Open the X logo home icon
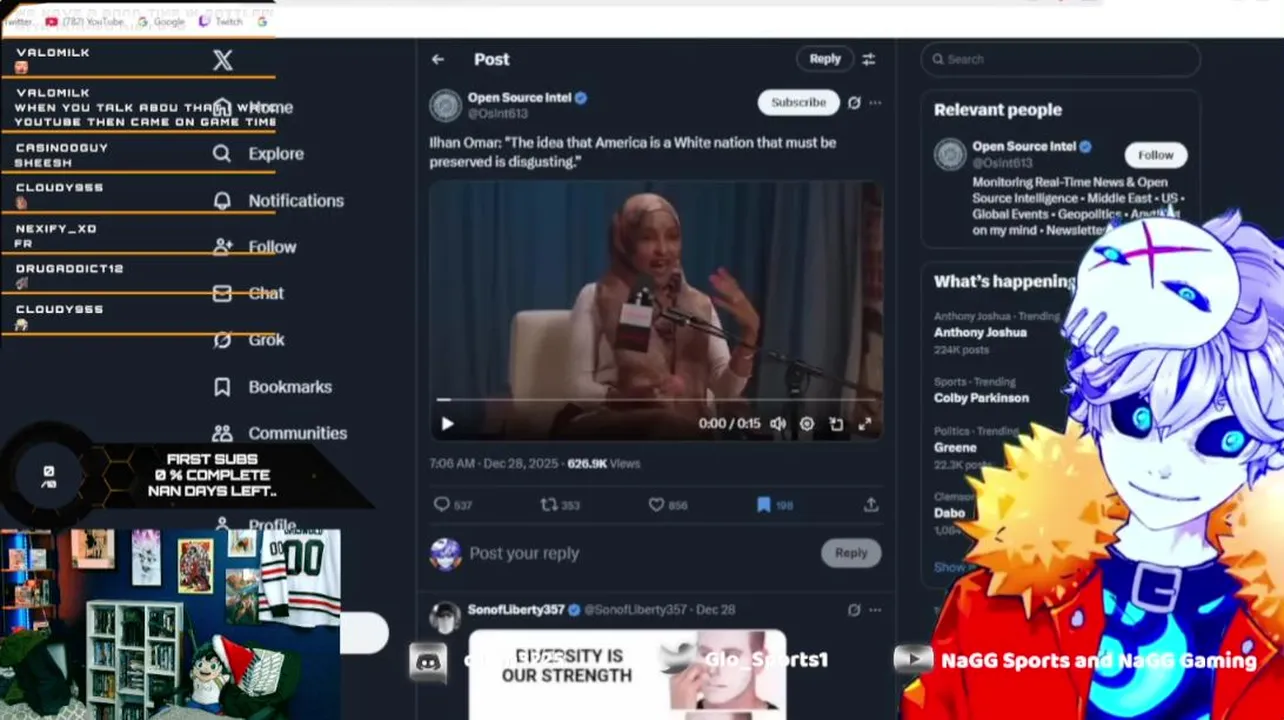Screen dimensions: 1284x720 click(x=223, y=60)
